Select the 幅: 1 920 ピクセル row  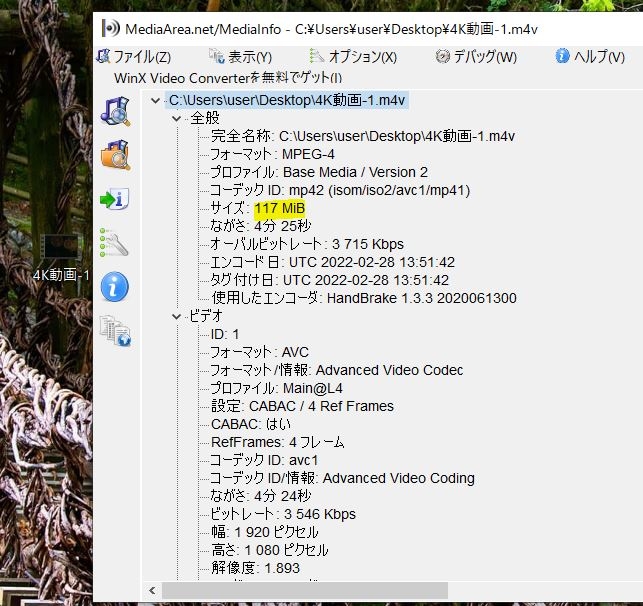tap(265, 532)
